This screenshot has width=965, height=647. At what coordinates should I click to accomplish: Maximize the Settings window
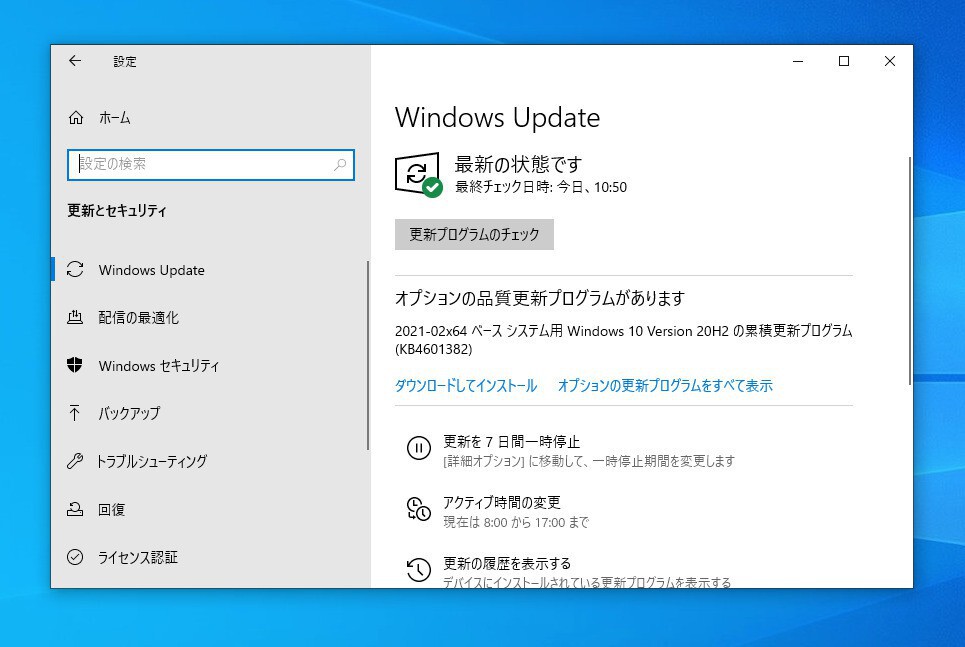click(x=844, y=61)
